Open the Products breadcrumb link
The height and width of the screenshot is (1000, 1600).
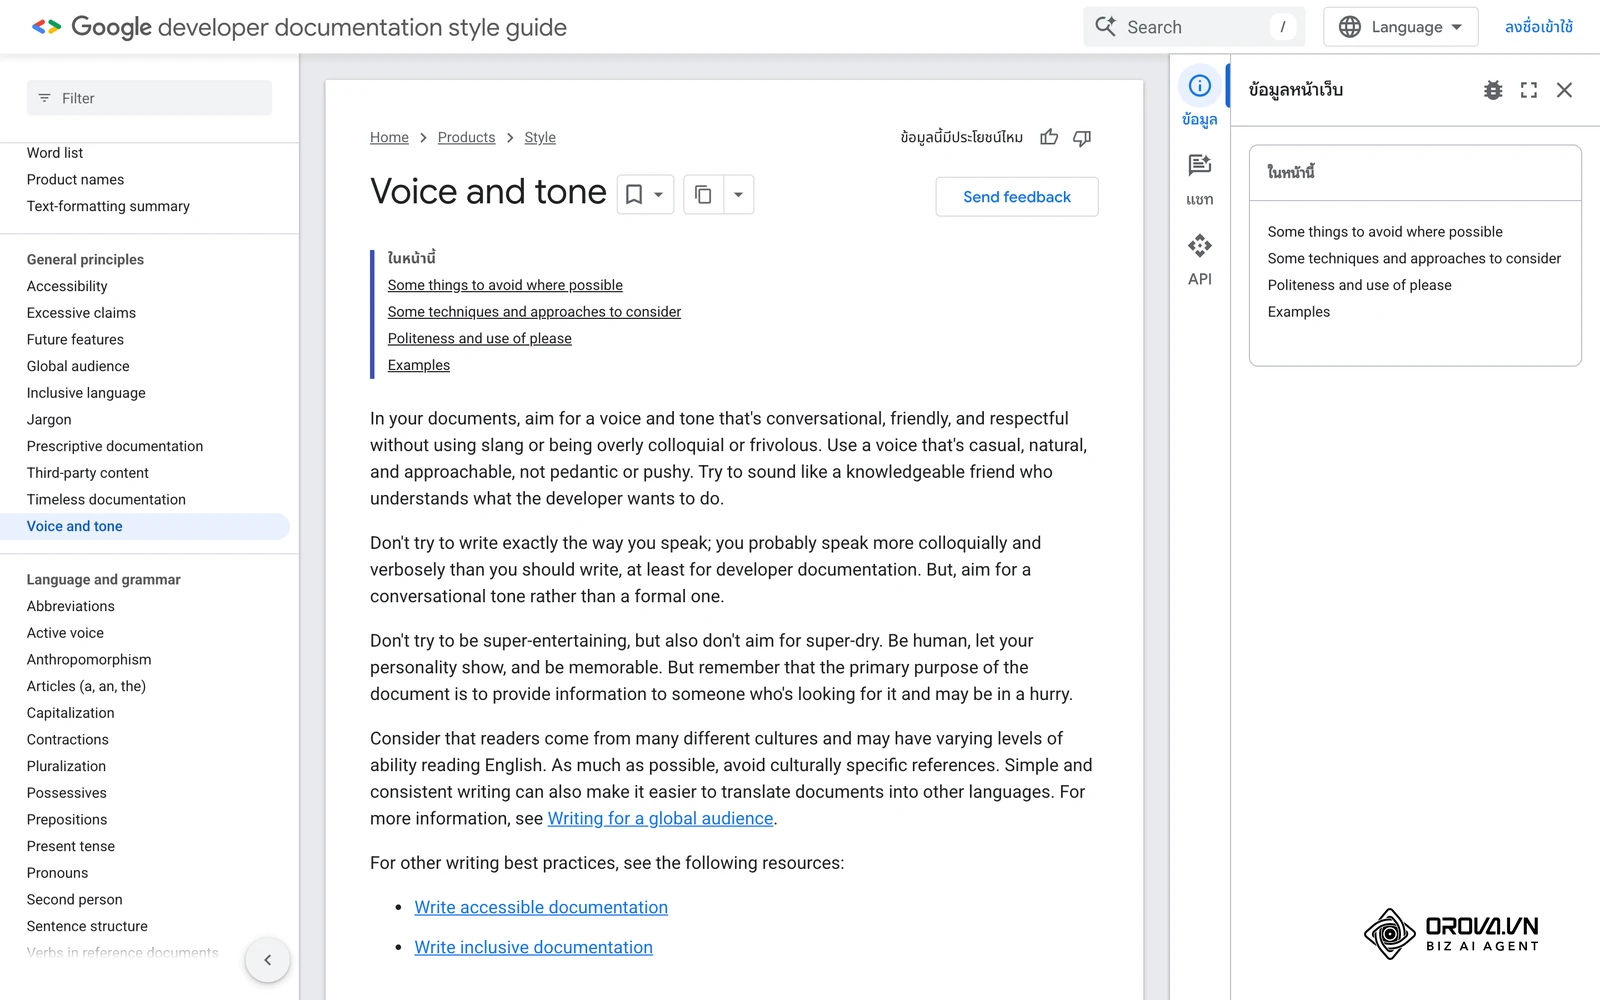[466, 137]
